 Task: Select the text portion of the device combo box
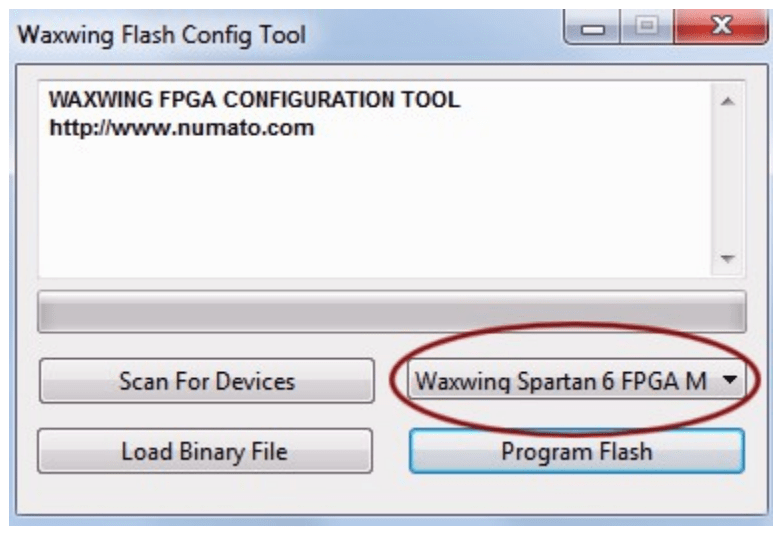click(560, 381)
